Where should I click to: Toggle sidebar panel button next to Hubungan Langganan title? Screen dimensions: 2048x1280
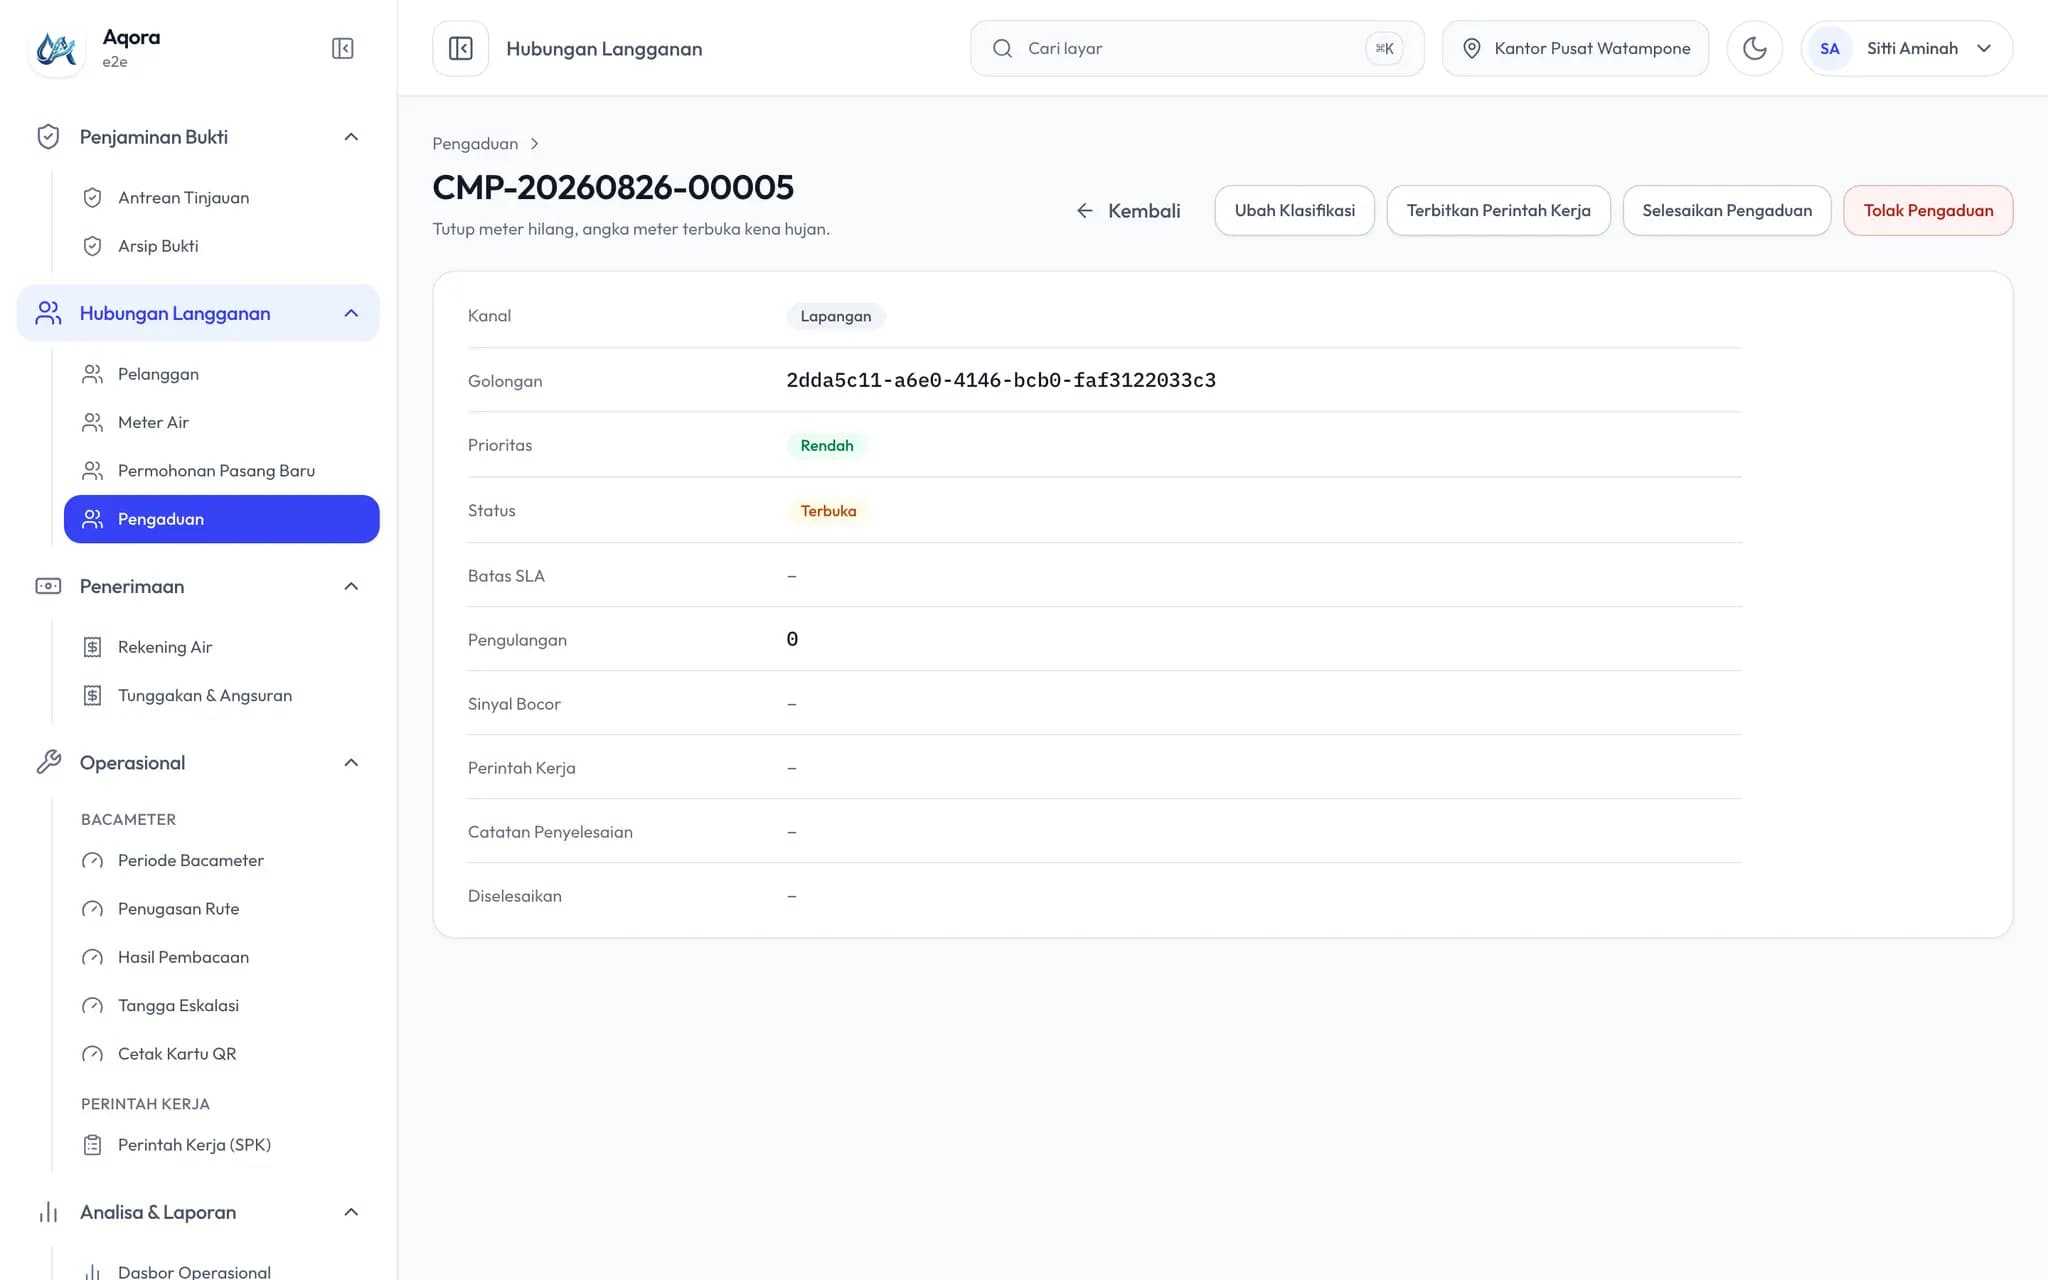click(460, 48)
